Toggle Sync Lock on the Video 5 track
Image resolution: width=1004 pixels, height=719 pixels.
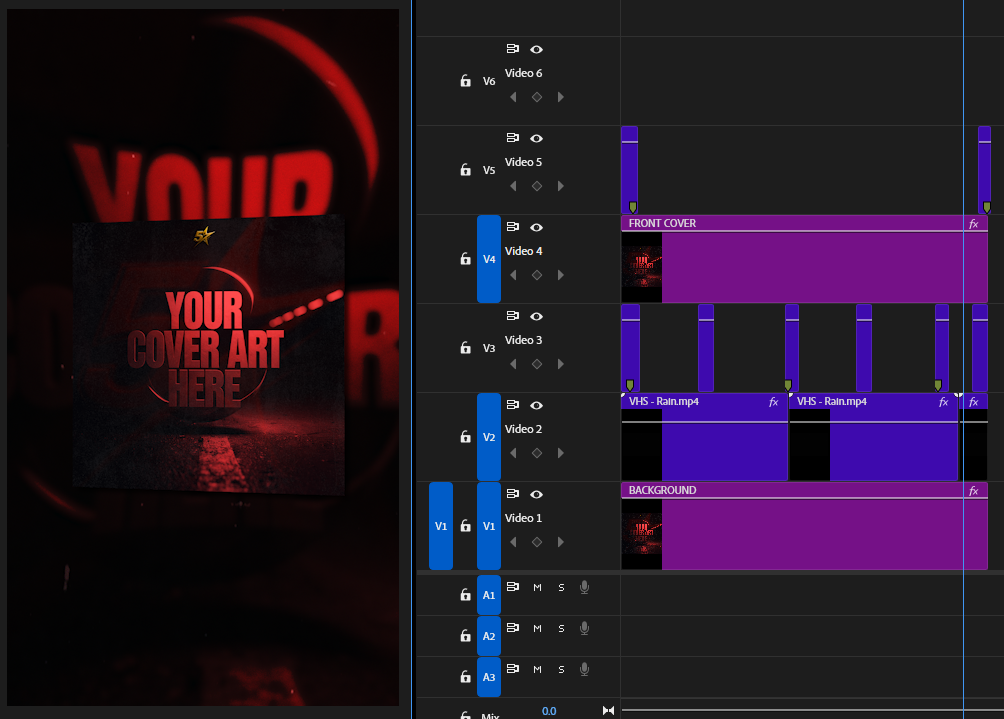point(513,138)
